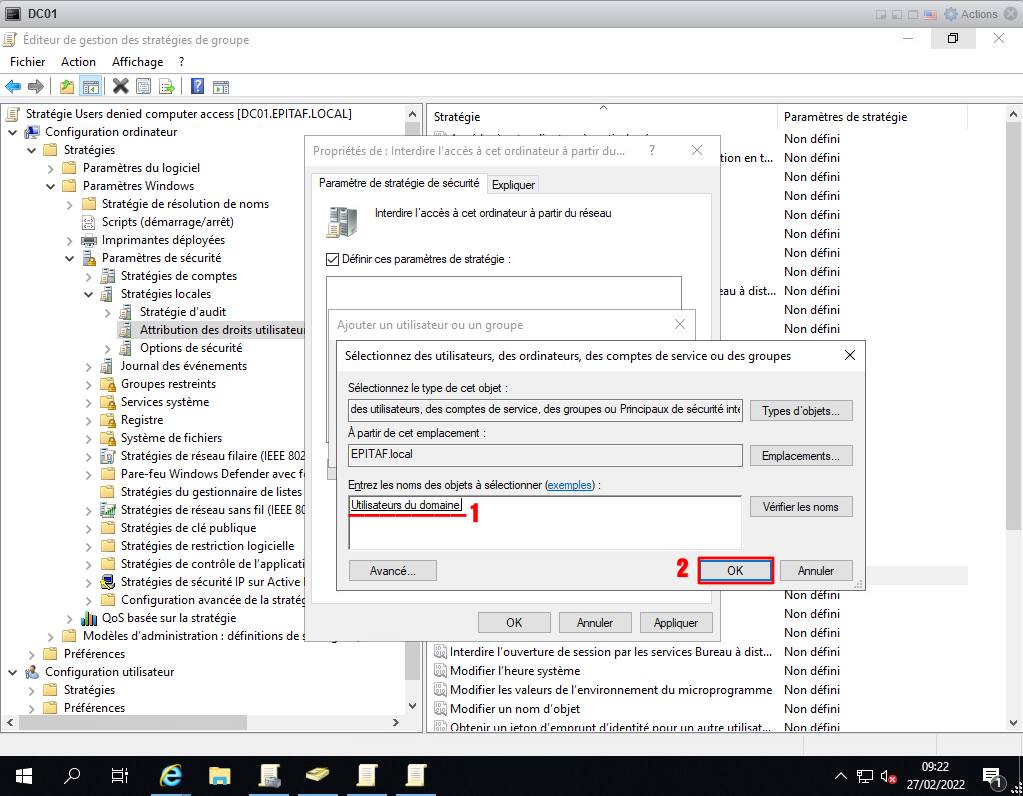The height and width of the screenshot is (796, 1023).
Task: Open the properties toolbar icon
Action: pyautogui.click(x=144, y=86)
